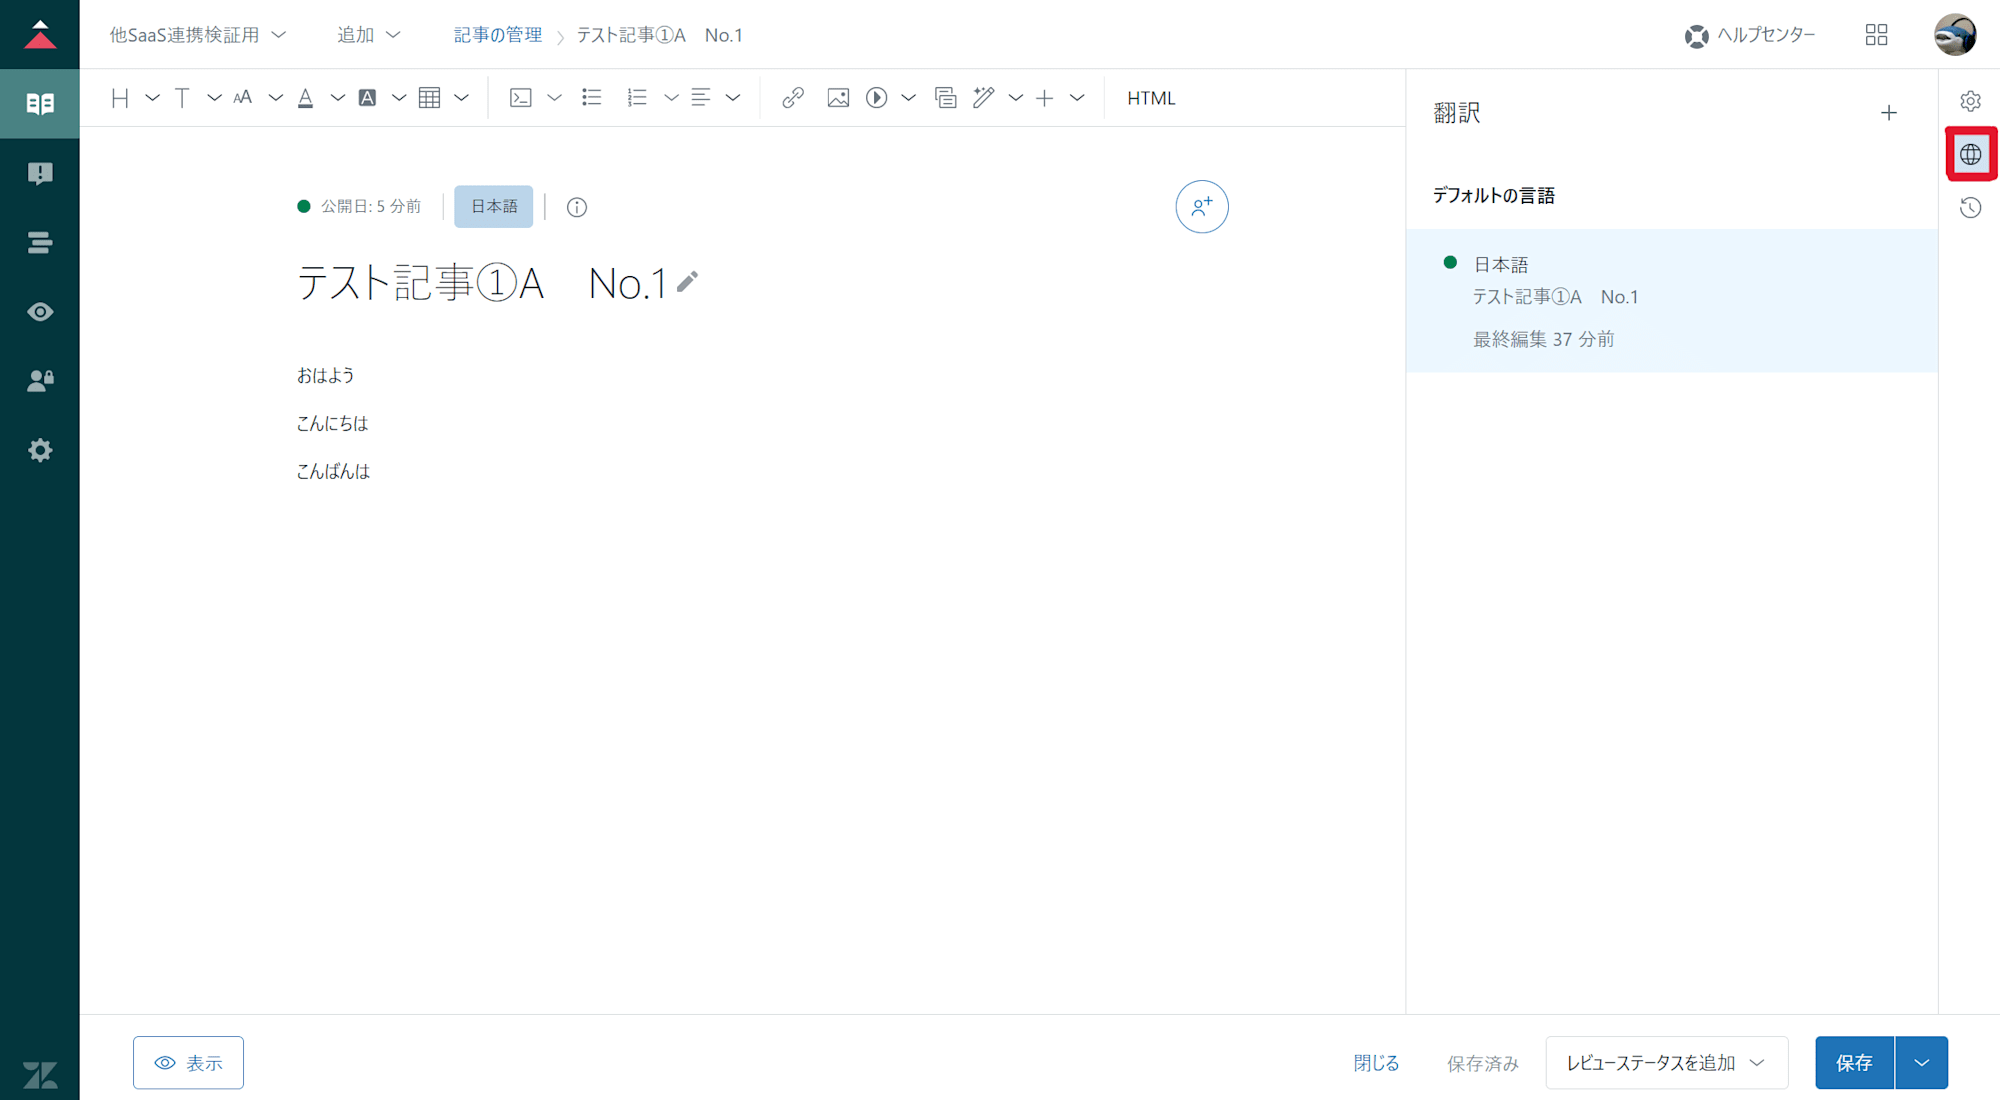Toggle bulleted list formatting
The height and width of the screenshot is (1100, 2000).
click(x=592, y=98)
